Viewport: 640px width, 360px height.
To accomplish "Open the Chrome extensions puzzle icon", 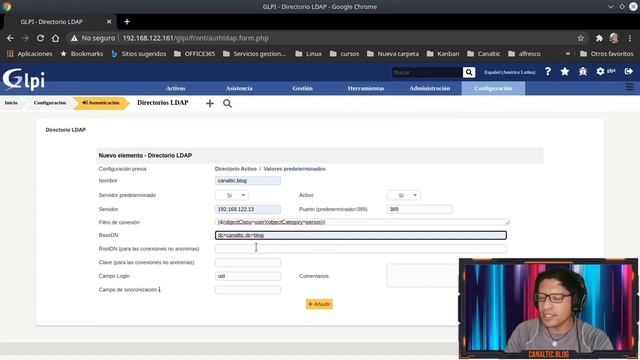I will tap(599, 38).
